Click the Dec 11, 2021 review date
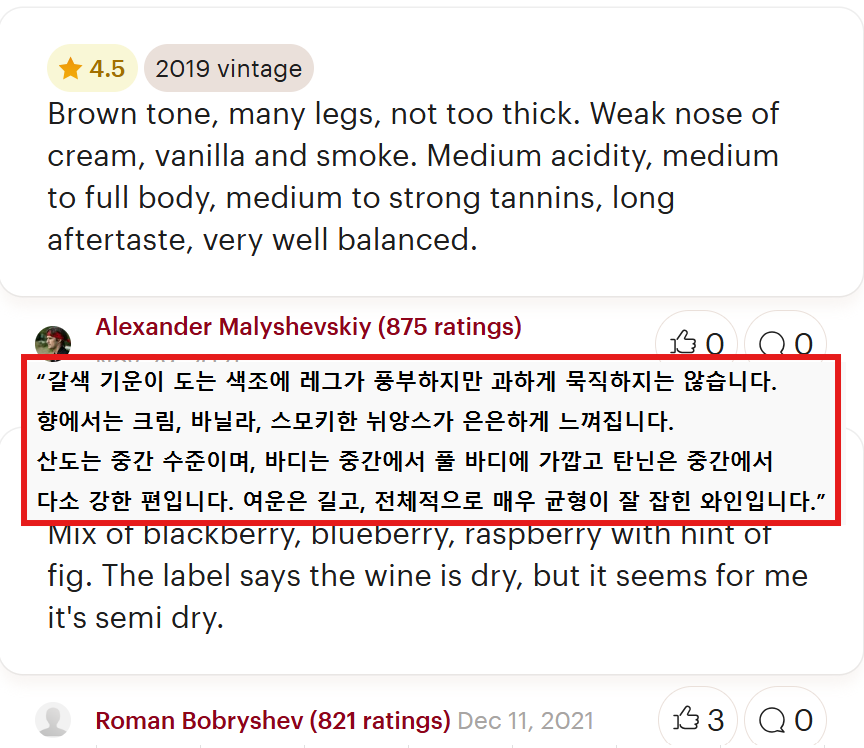864x748 pixels. click(525, 721)
